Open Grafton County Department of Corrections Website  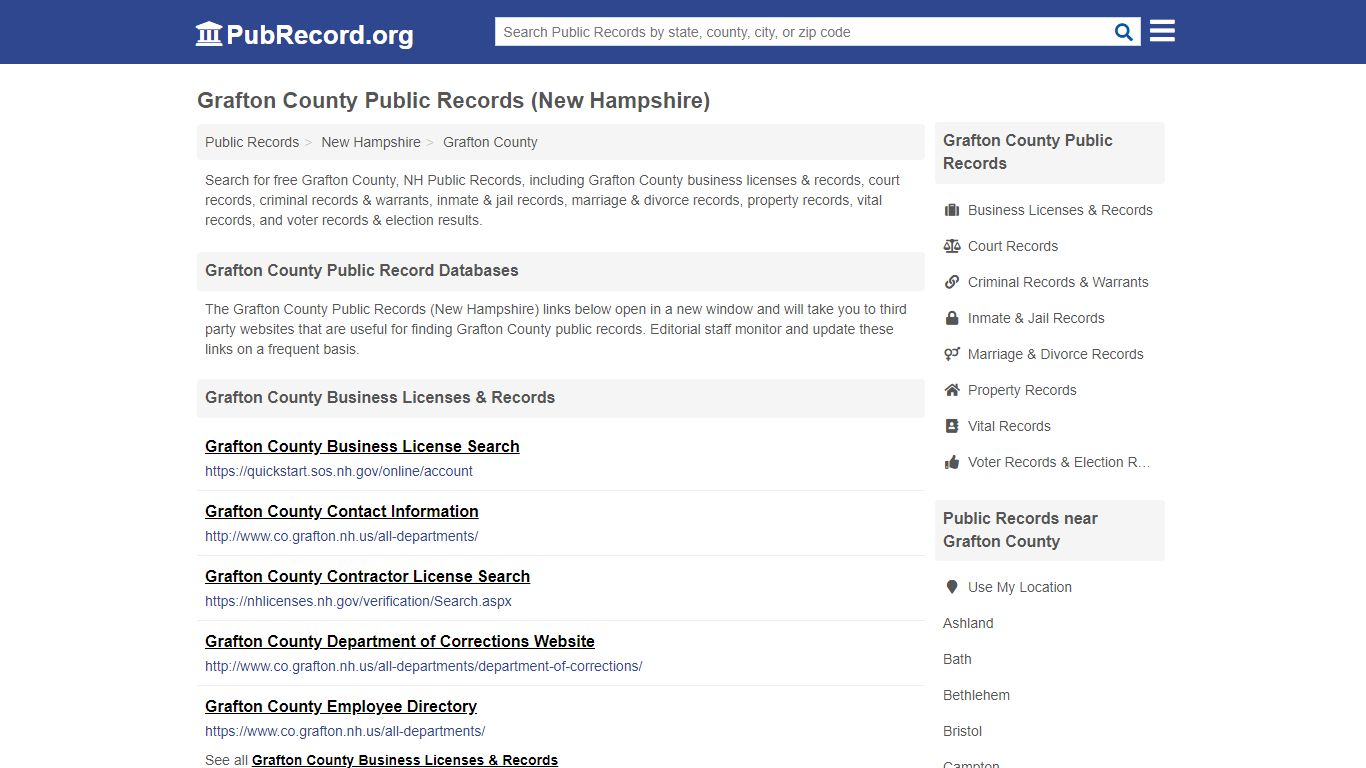coord(400,641)
